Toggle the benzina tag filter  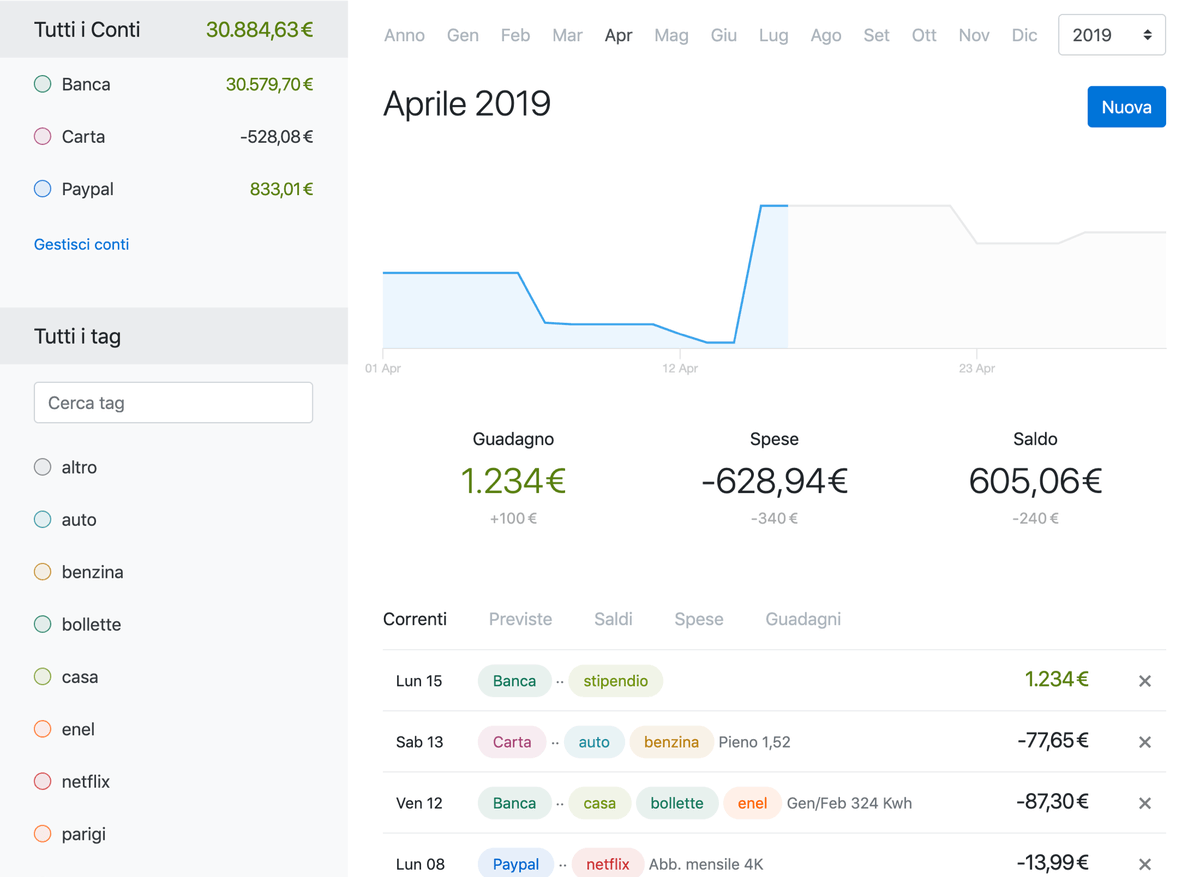tap(42, 572)
